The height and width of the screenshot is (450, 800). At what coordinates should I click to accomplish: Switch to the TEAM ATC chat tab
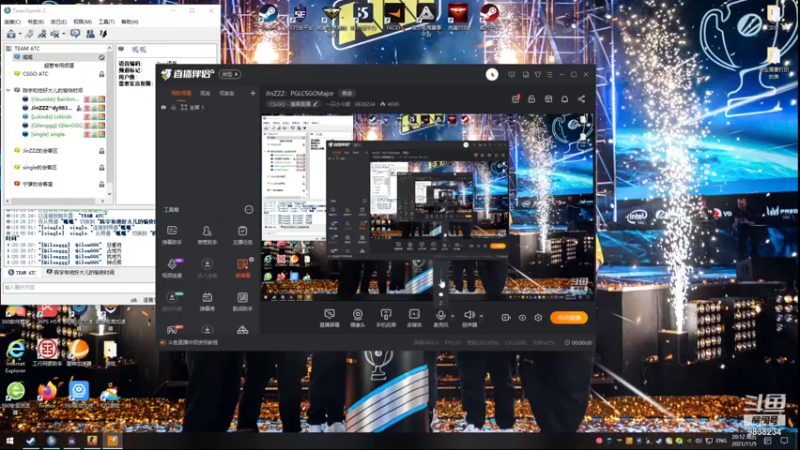coord(22,272)
